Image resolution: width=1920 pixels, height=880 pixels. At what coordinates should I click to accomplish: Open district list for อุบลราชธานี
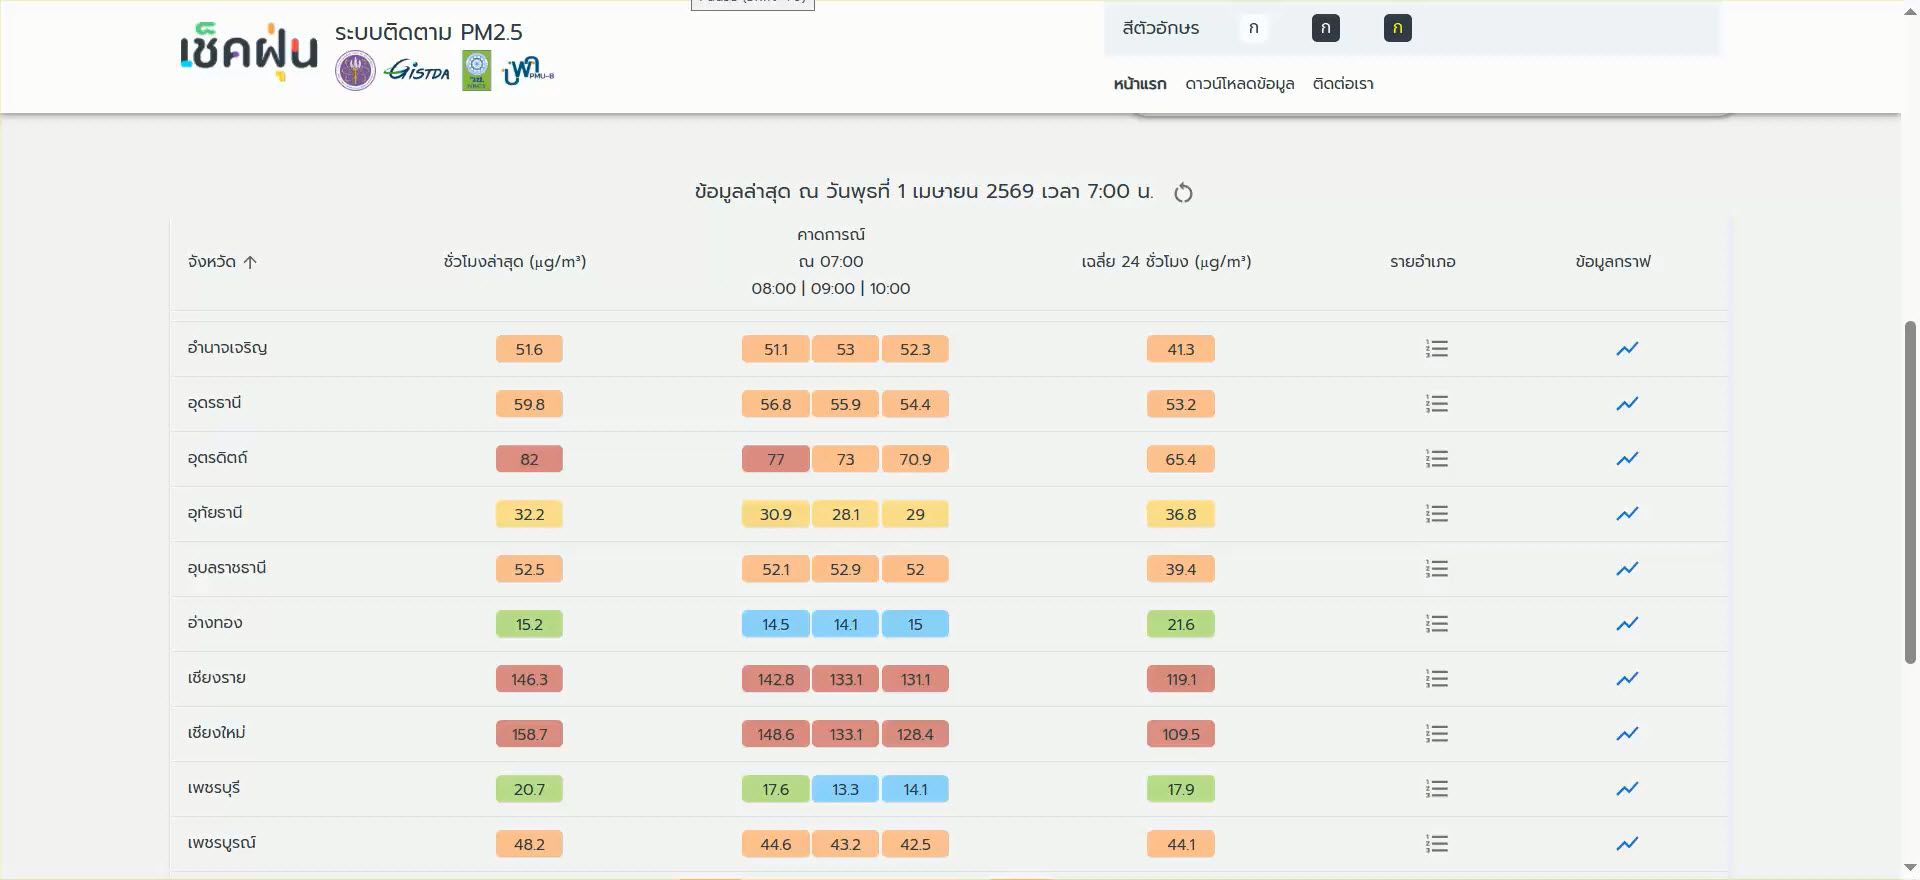pos(1436,569)
